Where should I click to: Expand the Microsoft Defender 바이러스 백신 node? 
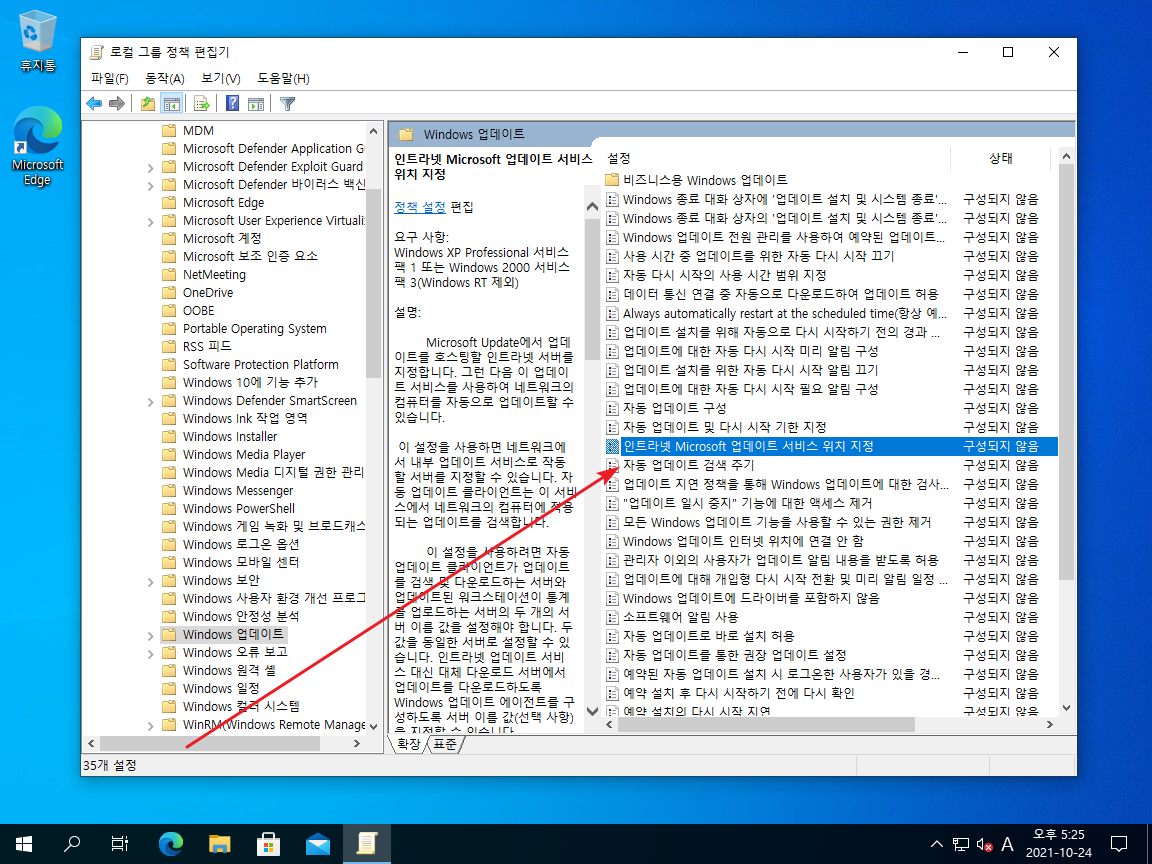pos(151,185)
